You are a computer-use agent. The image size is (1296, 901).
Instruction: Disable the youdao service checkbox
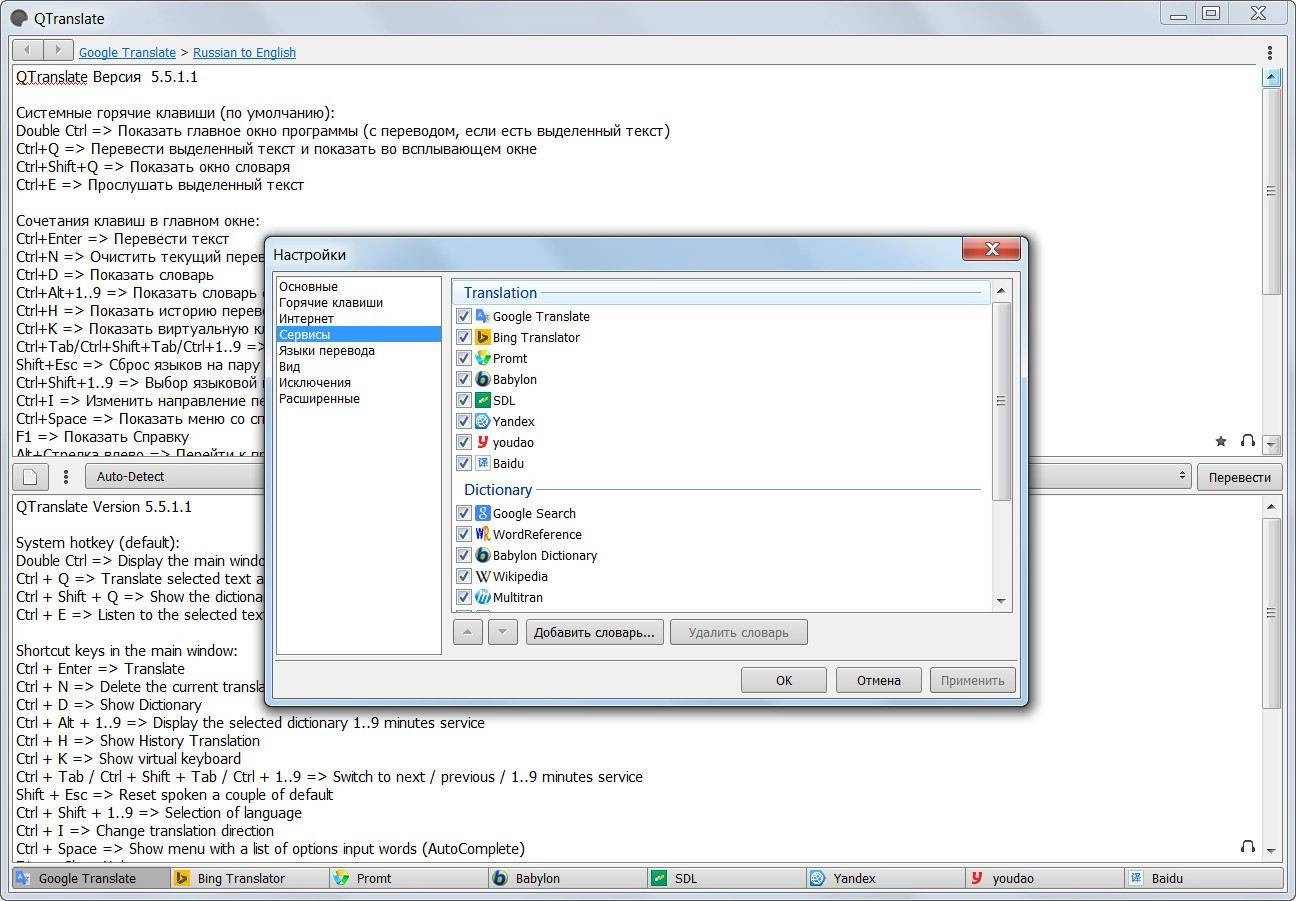(x=463, y=442)
